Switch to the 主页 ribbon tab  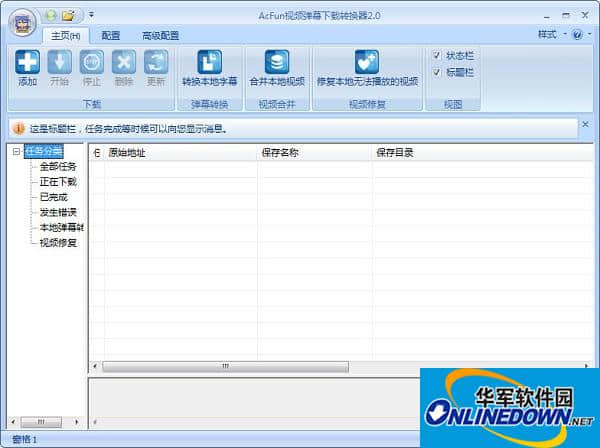[x=65, y=36]
